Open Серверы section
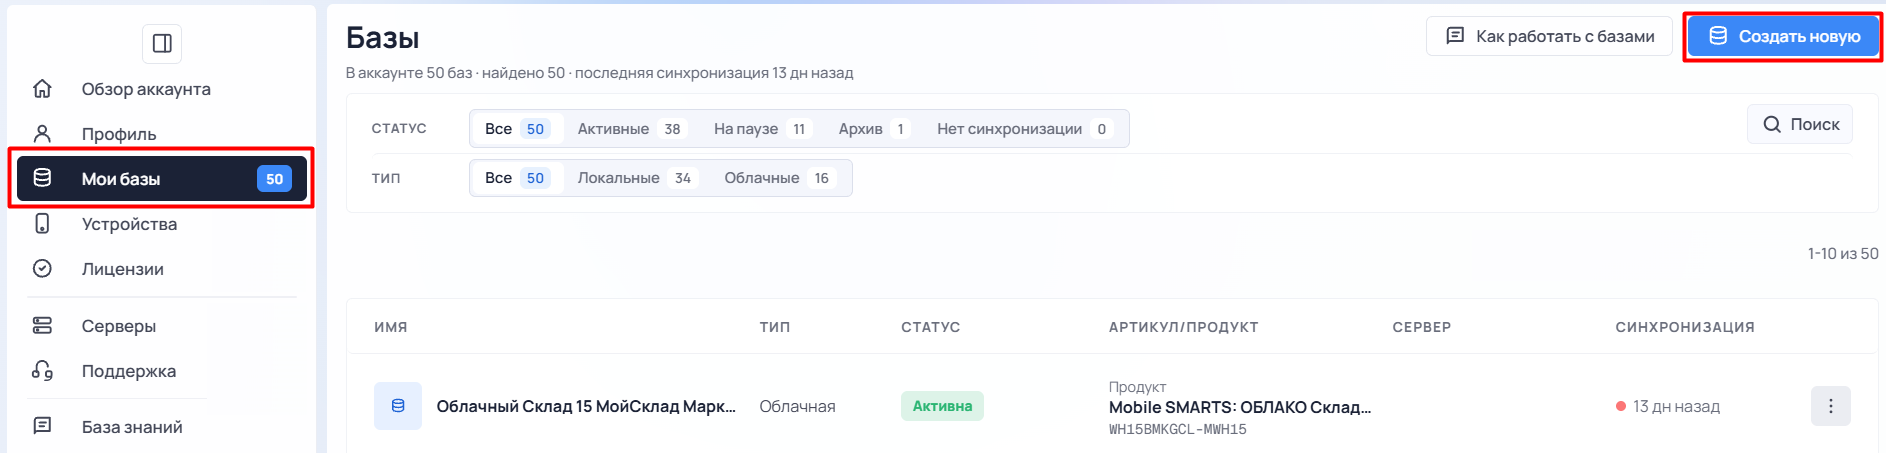 pyautogui.click(x=119, y=326)
